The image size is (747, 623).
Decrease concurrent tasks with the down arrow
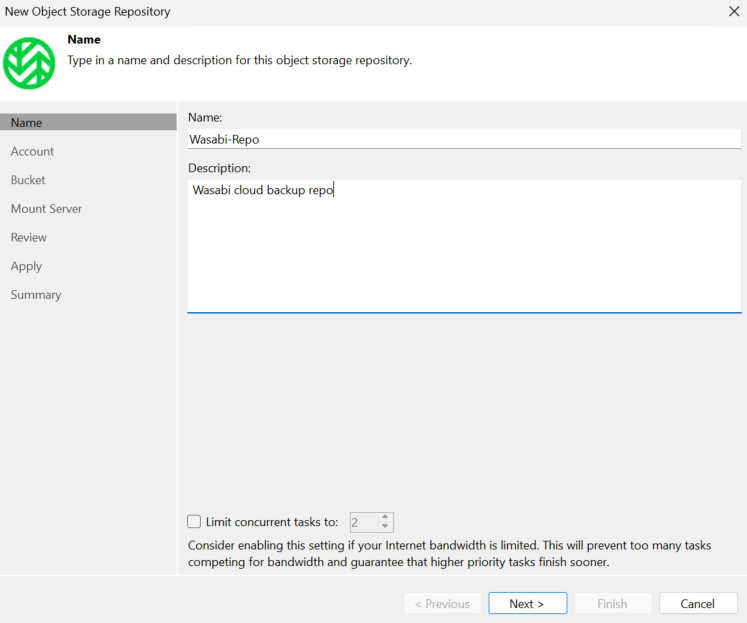pyautogui.click(x=385, y=526)
